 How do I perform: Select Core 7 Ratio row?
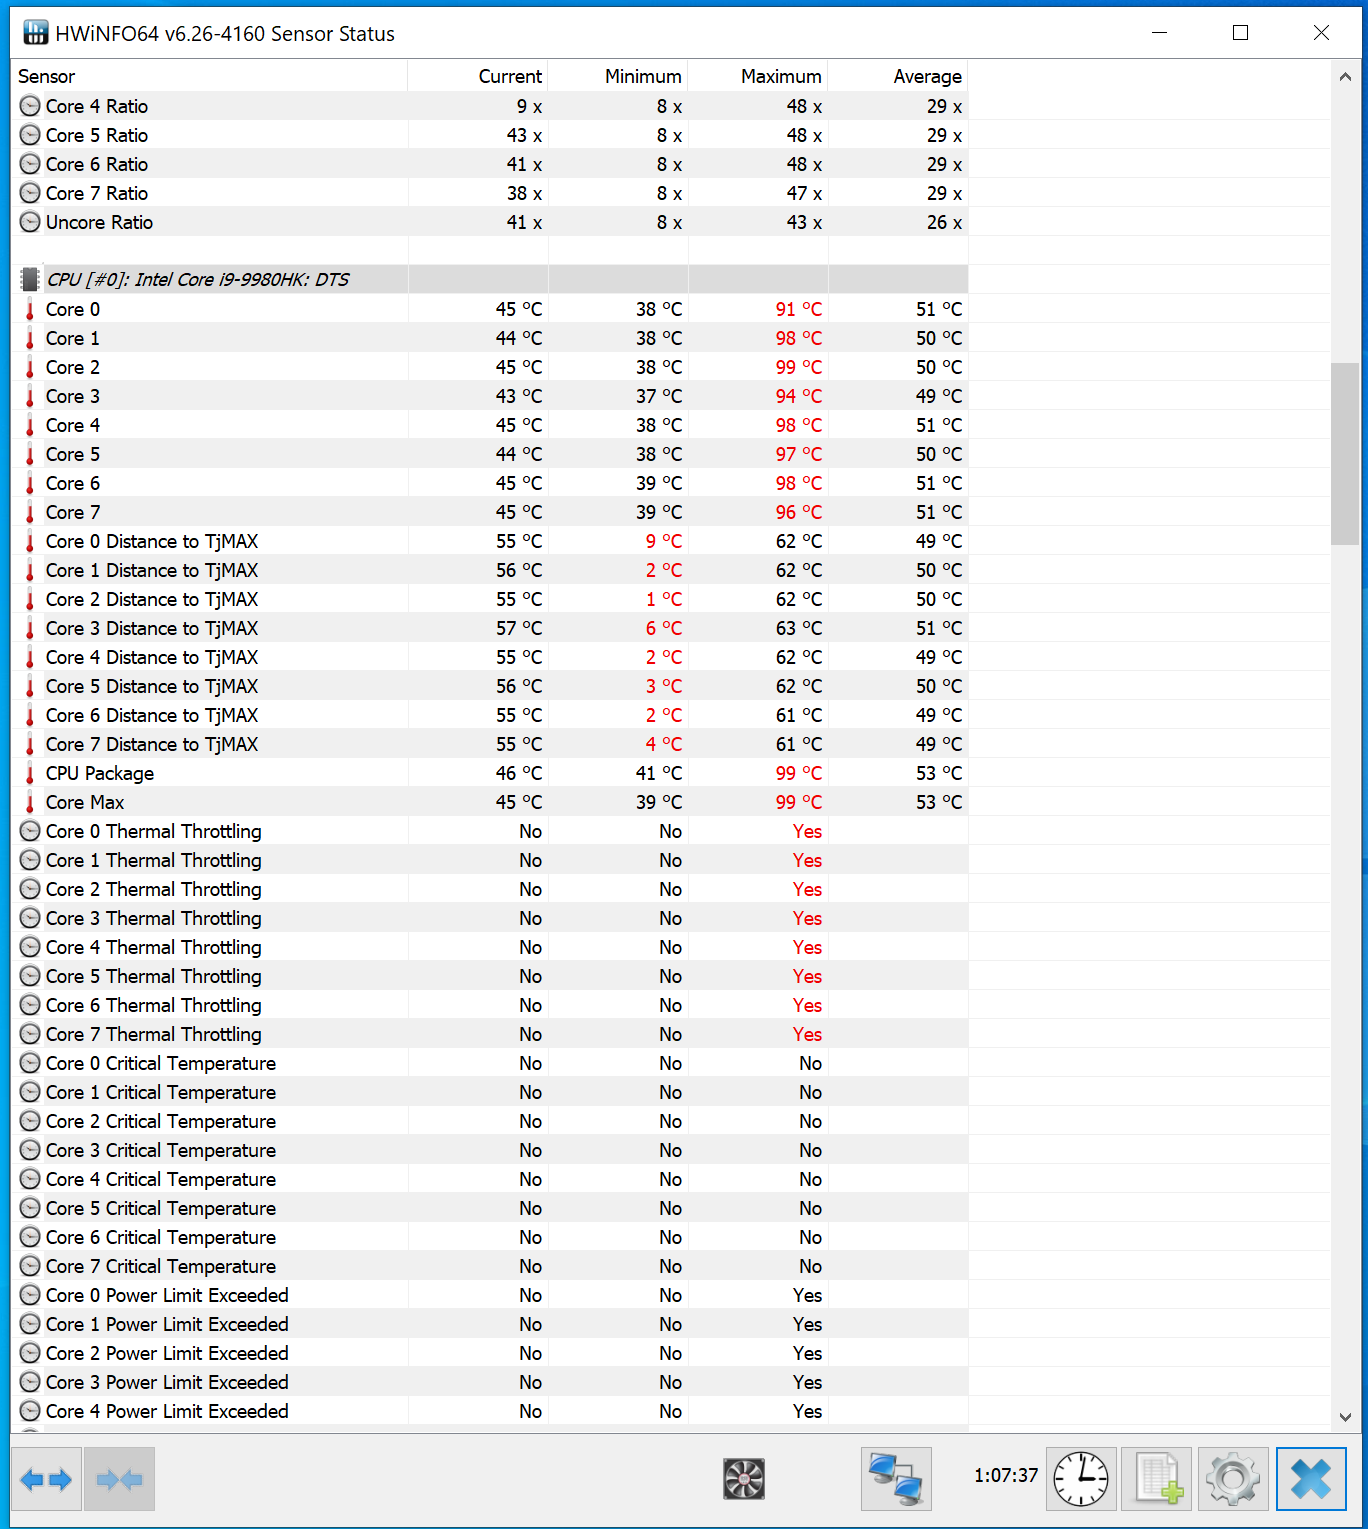point(490,193)
